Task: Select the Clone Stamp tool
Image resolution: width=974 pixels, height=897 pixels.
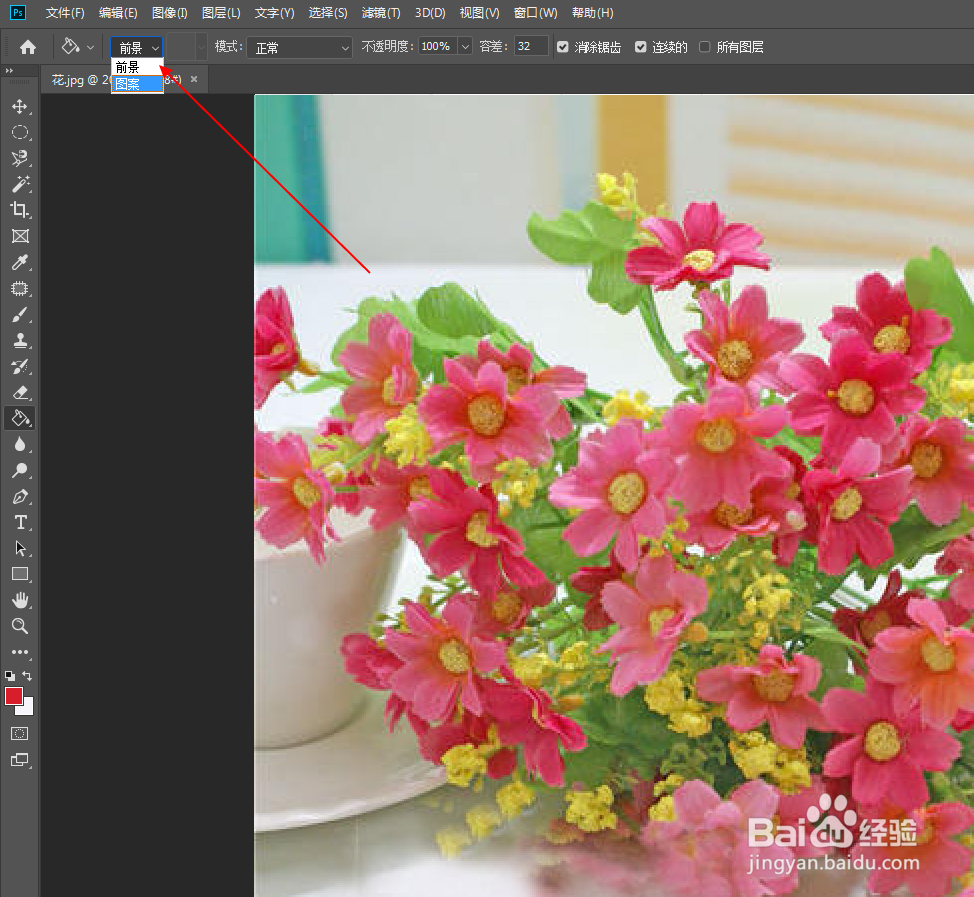Action: (x=20, y=340)
